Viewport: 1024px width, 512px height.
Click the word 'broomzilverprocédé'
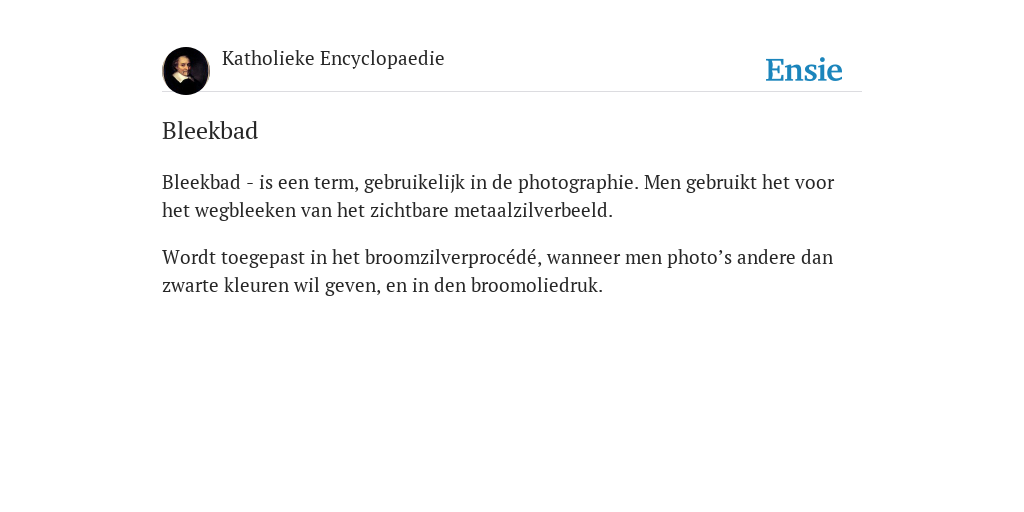pyautogui.click(x=451, y=257)
